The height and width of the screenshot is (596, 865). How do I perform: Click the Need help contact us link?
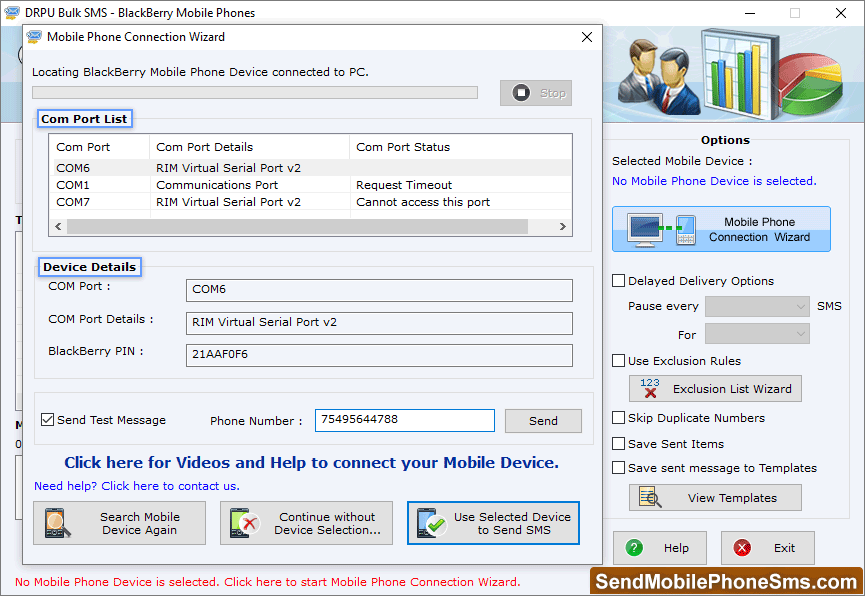[137, 486]
